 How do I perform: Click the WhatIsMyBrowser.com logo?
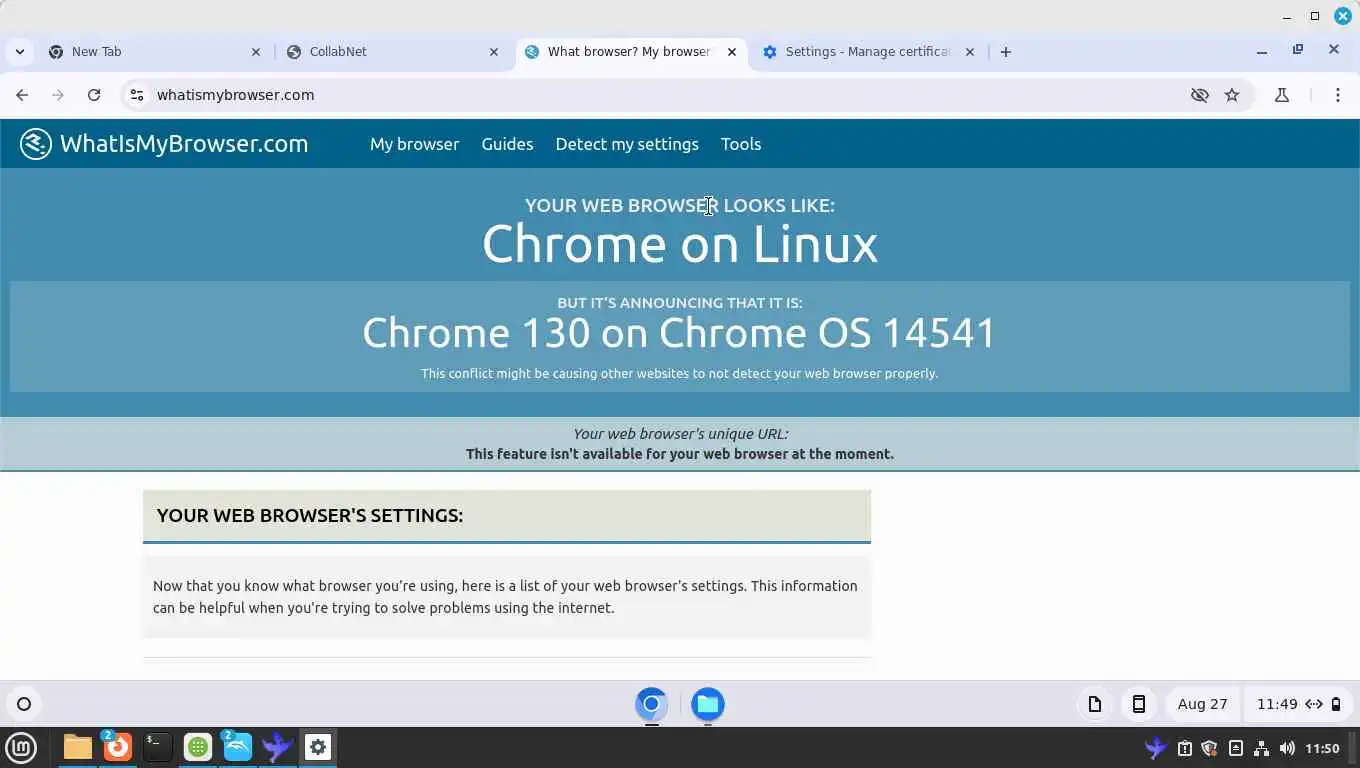pos(164,144)
